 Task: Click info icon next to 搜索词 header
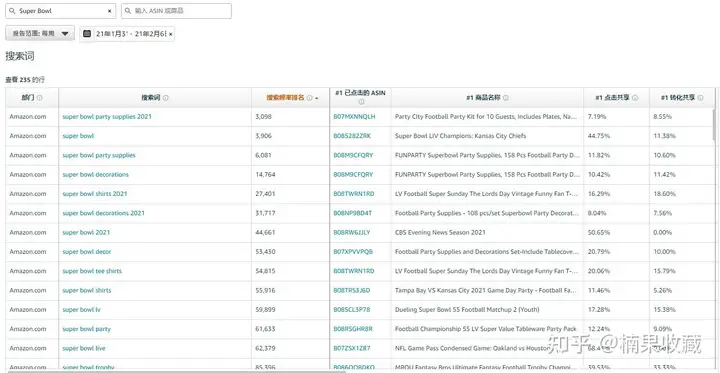[x=166, y=98]
